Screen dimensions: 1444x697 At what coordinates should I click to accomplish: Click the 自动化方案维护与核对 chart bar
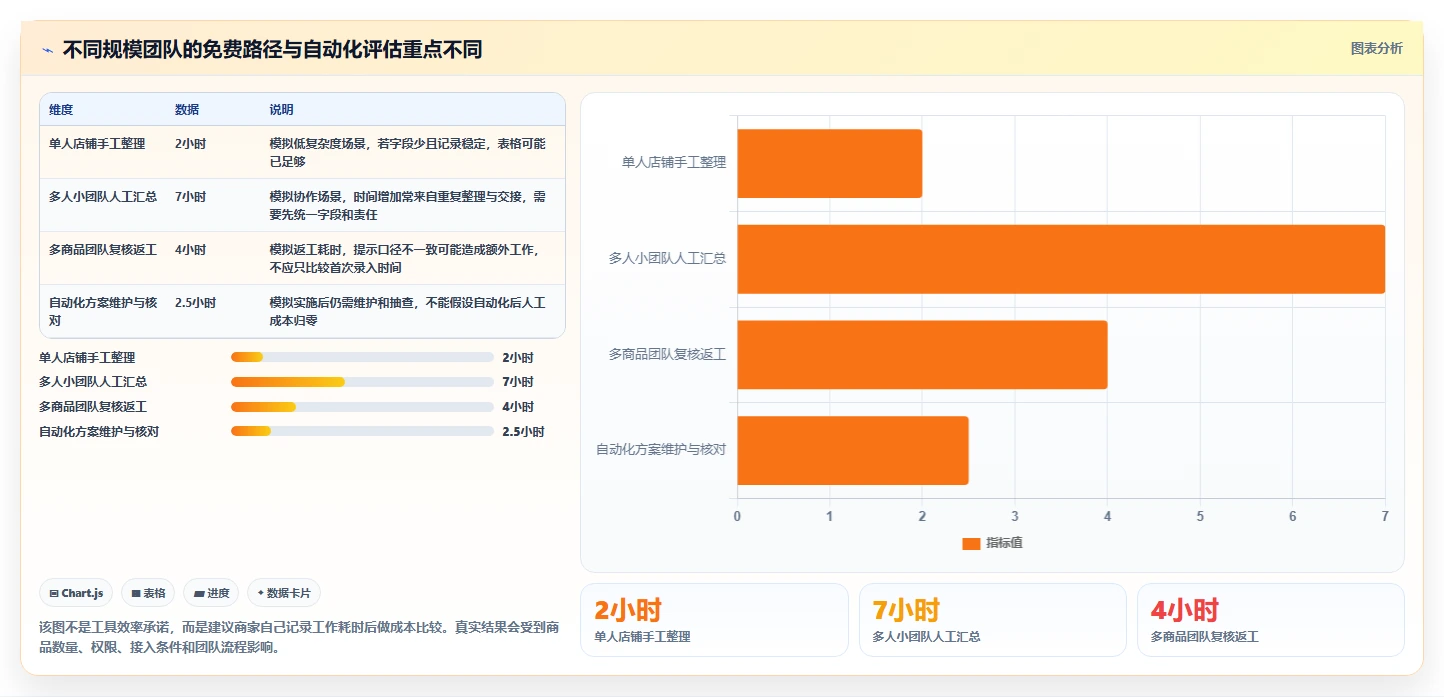(x=852, y=450)
